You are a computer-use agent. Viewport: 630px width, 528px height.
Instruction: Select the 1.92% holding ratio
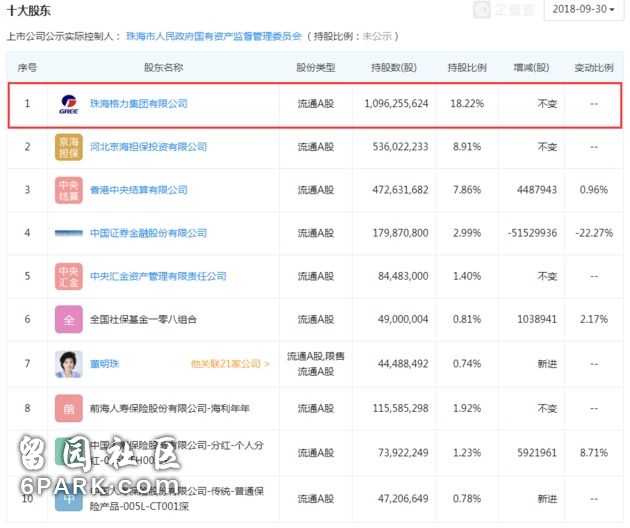467,408
